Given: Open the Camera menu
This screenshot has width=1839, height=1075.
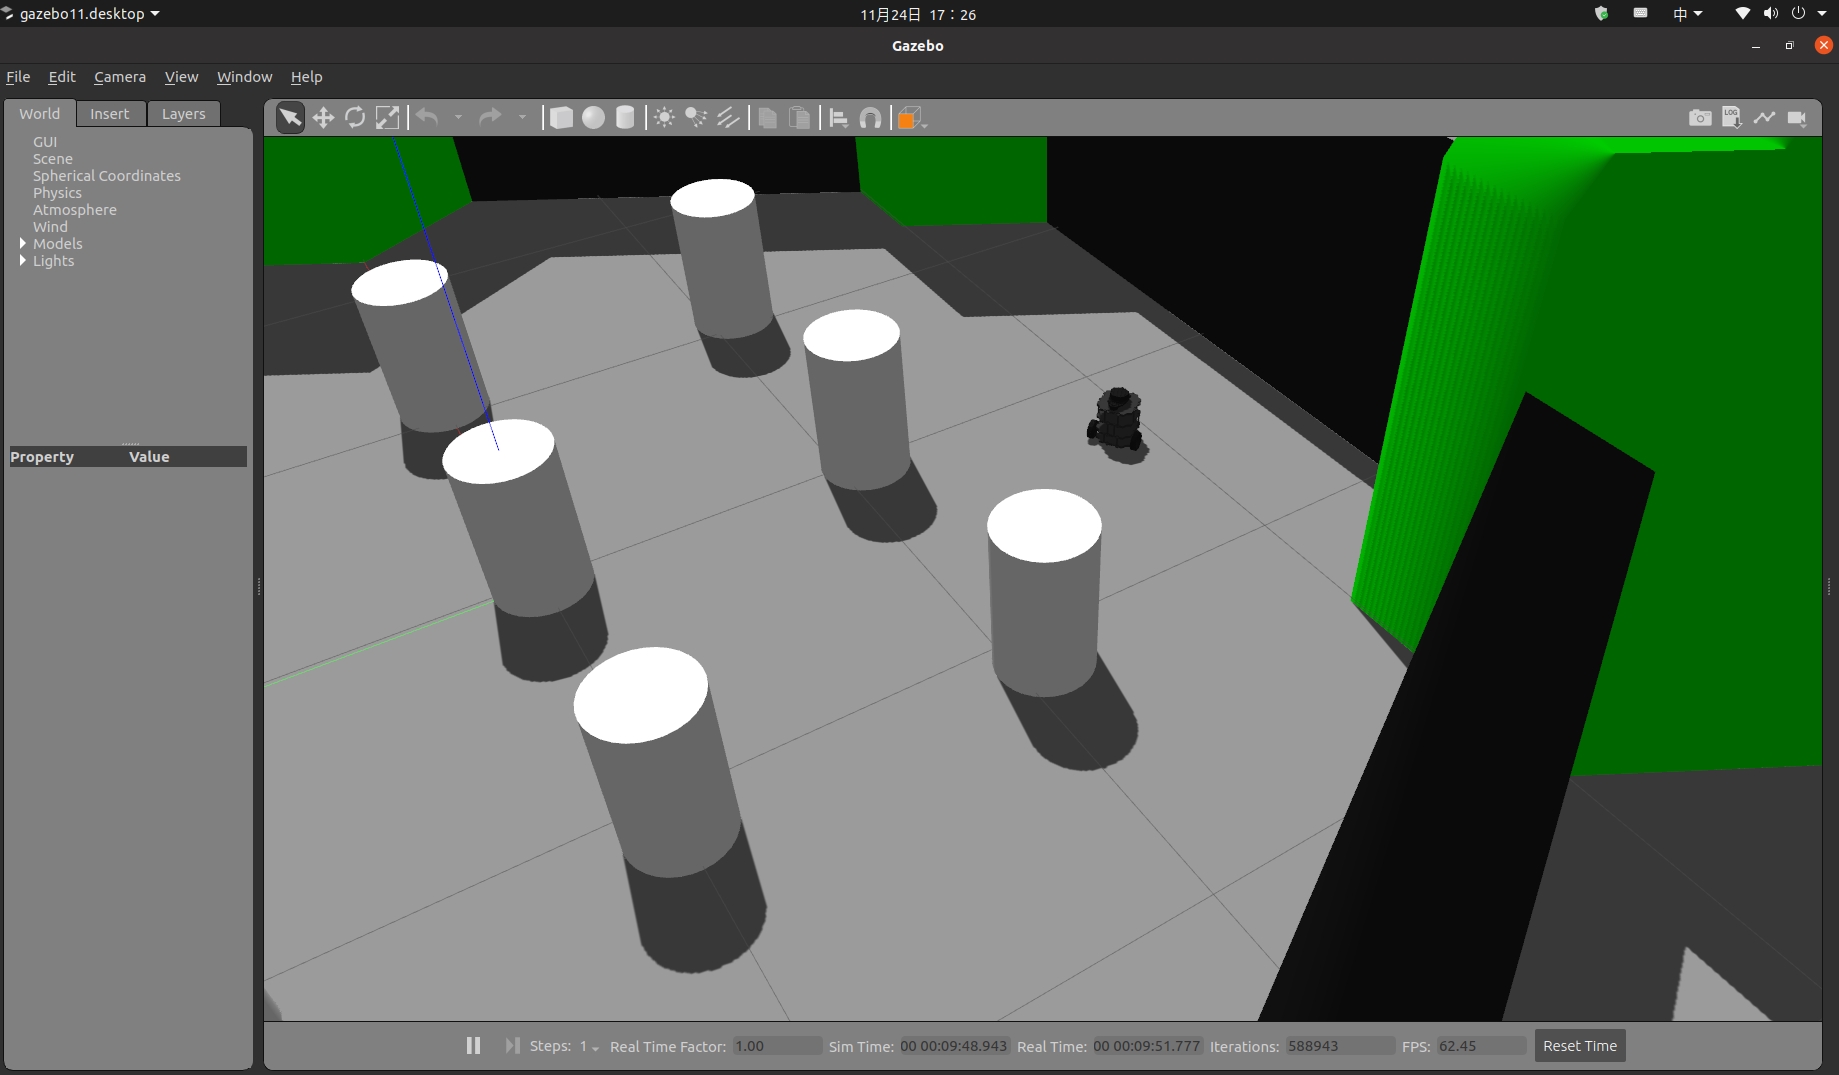Looking at the screenshot, I should pyautogui.click(x=119, y=77).
